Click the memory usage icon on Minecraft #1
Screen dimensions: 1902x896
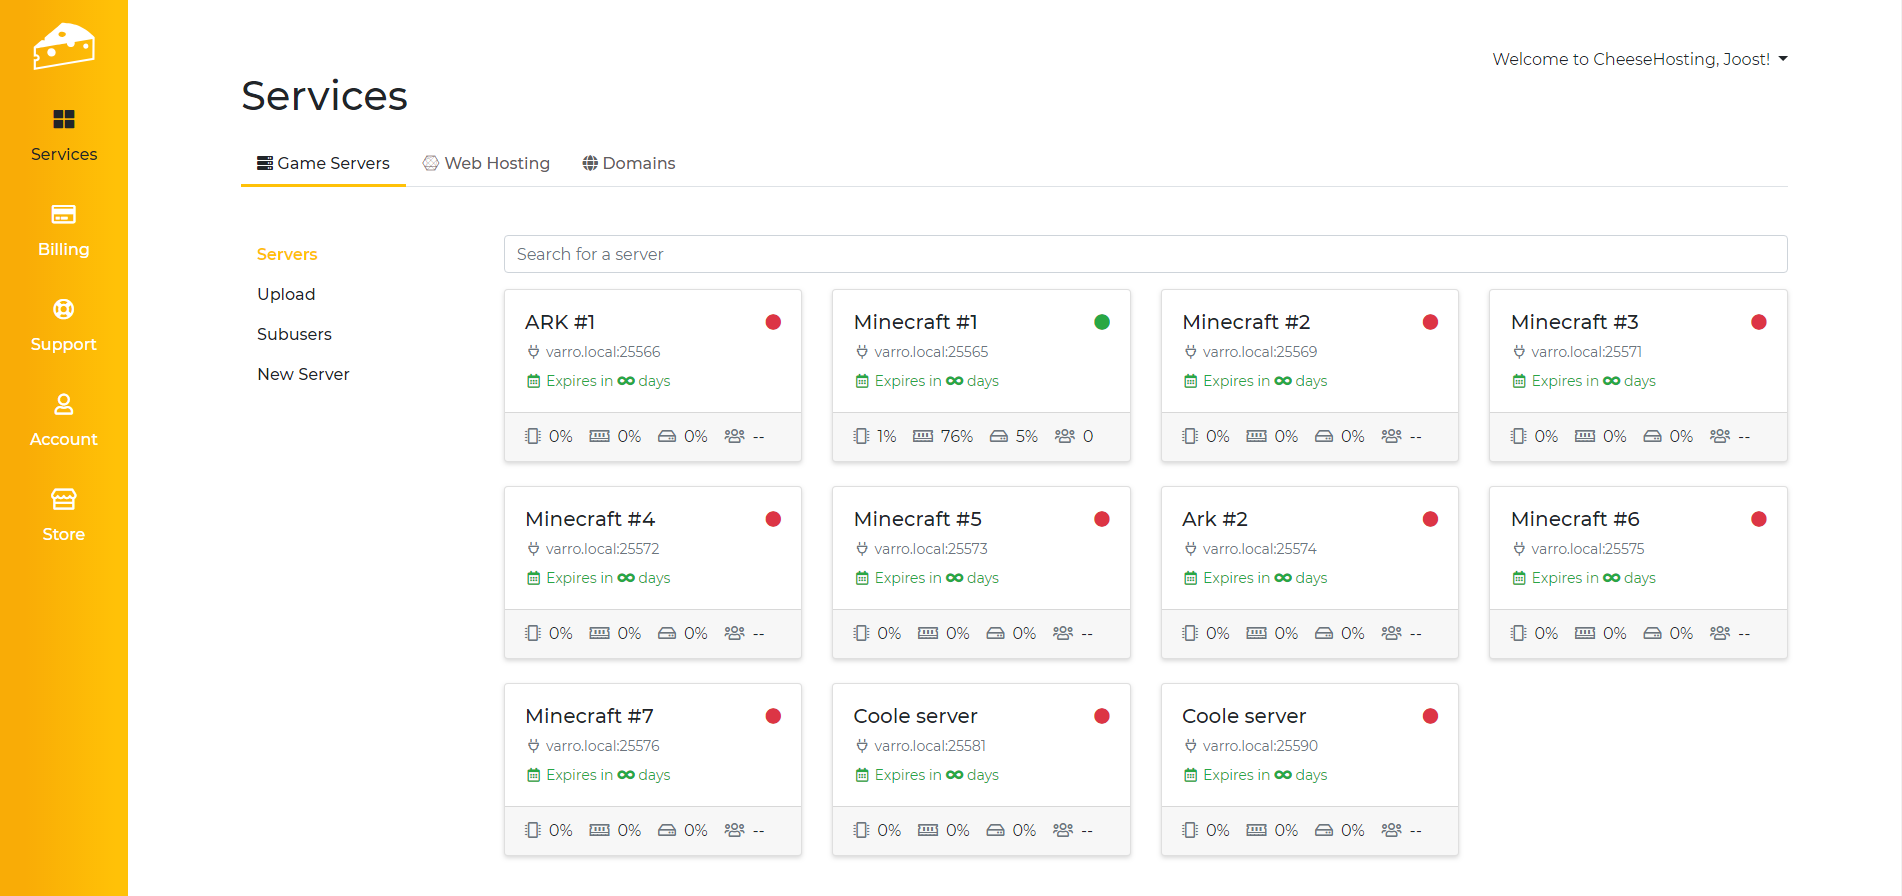point(922,436)
